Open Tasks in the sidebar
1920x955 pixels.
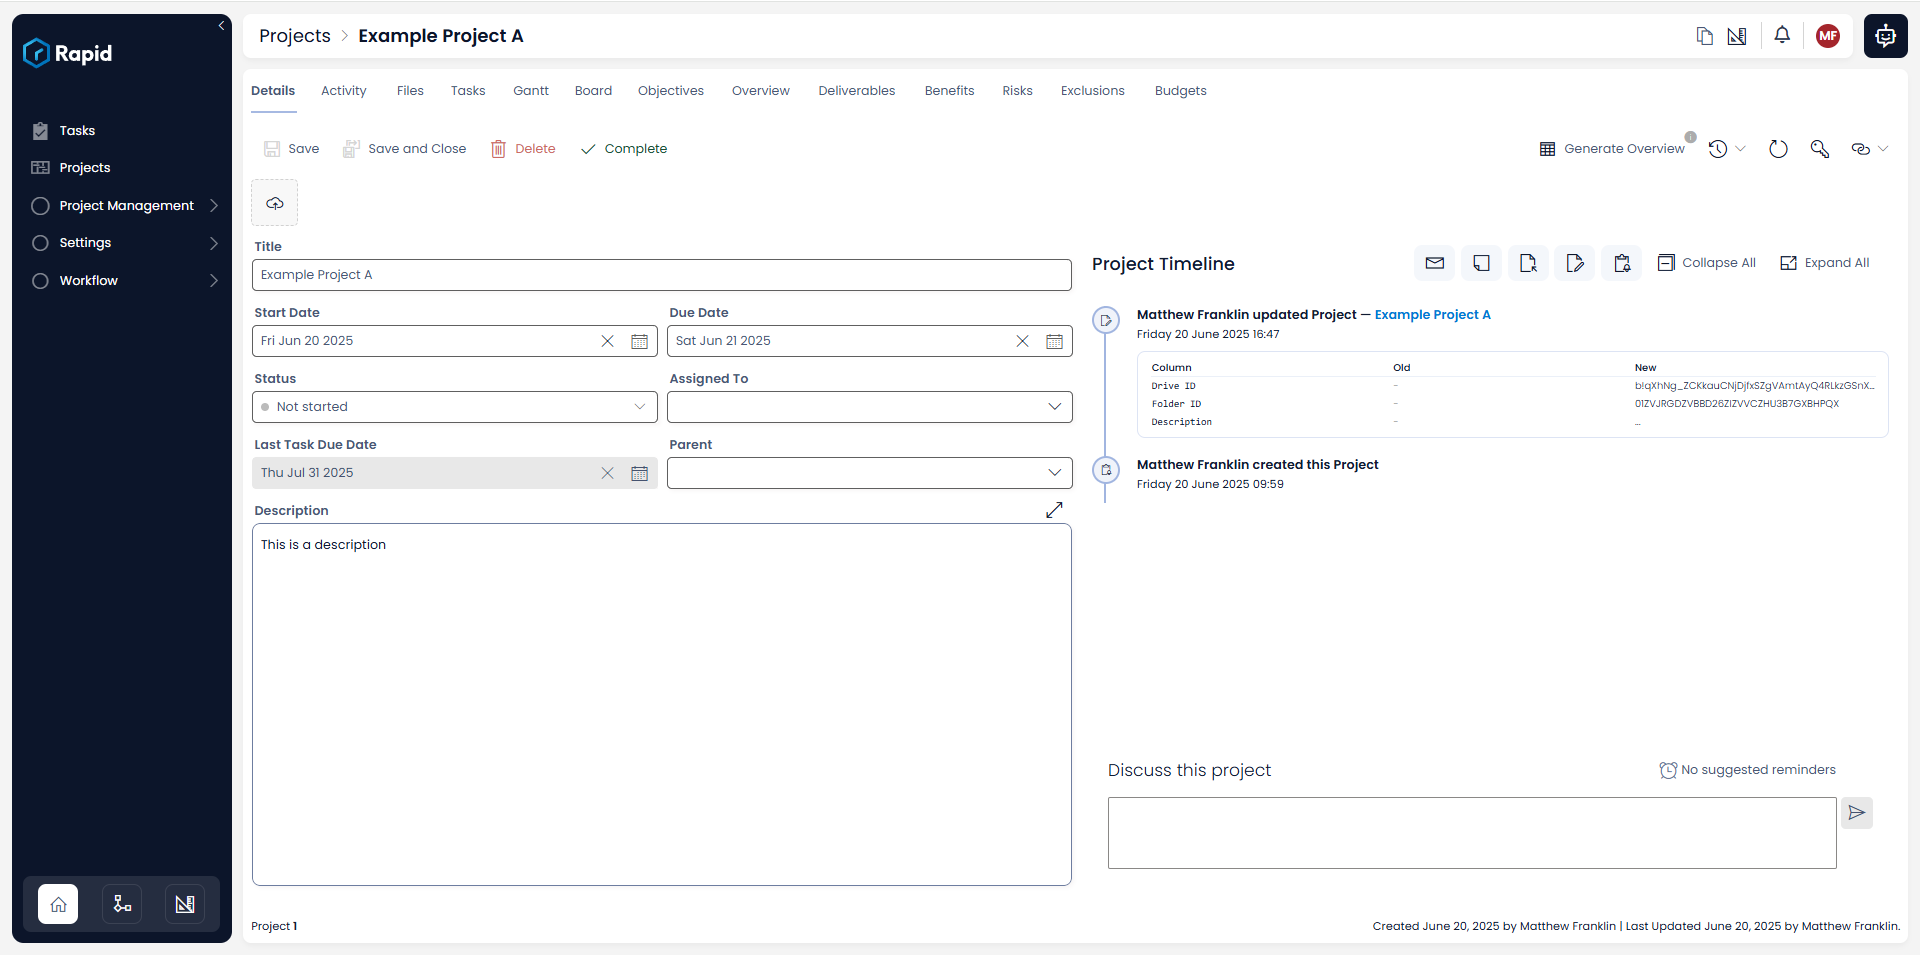point(77,131)
